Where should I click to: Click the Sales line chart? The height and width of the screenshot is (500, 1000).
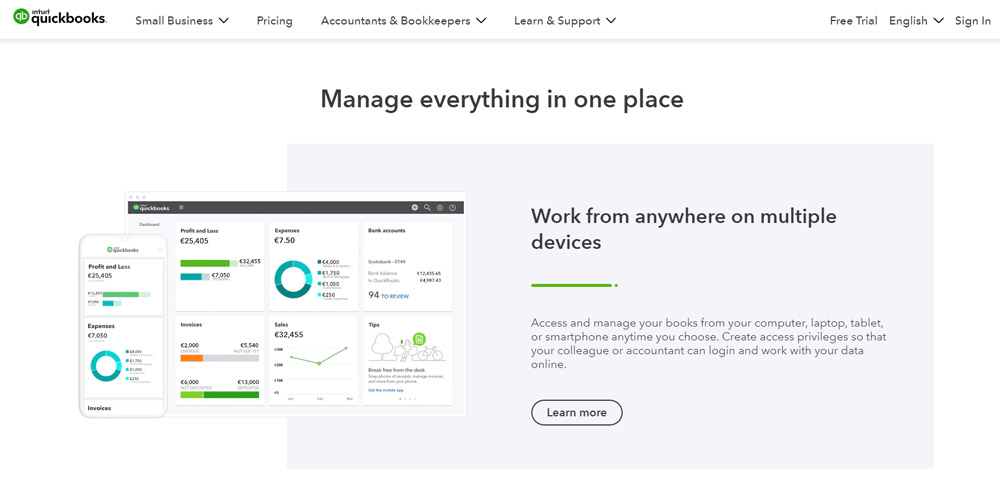319,356
